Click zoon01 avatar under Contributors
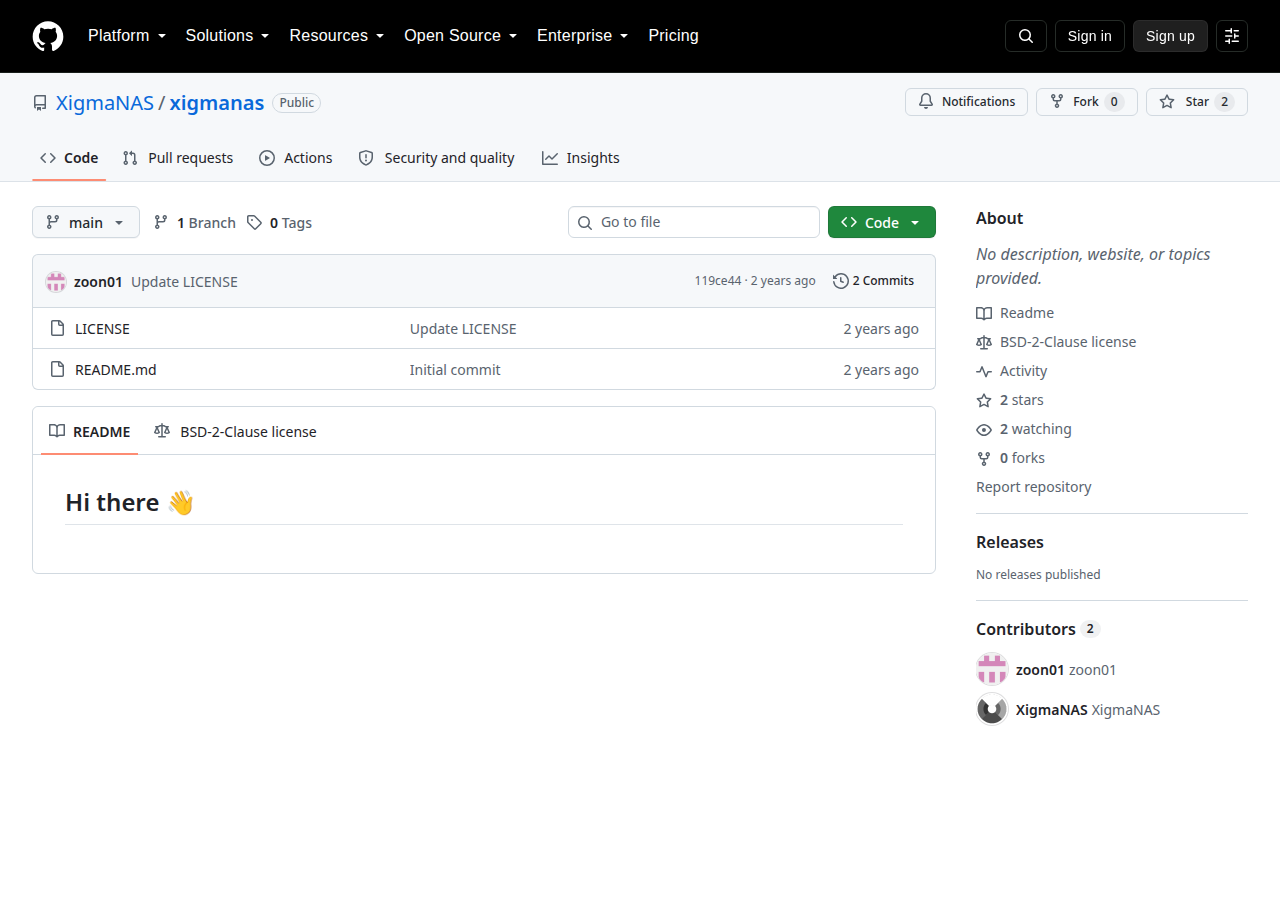 [x=992, y=669]
